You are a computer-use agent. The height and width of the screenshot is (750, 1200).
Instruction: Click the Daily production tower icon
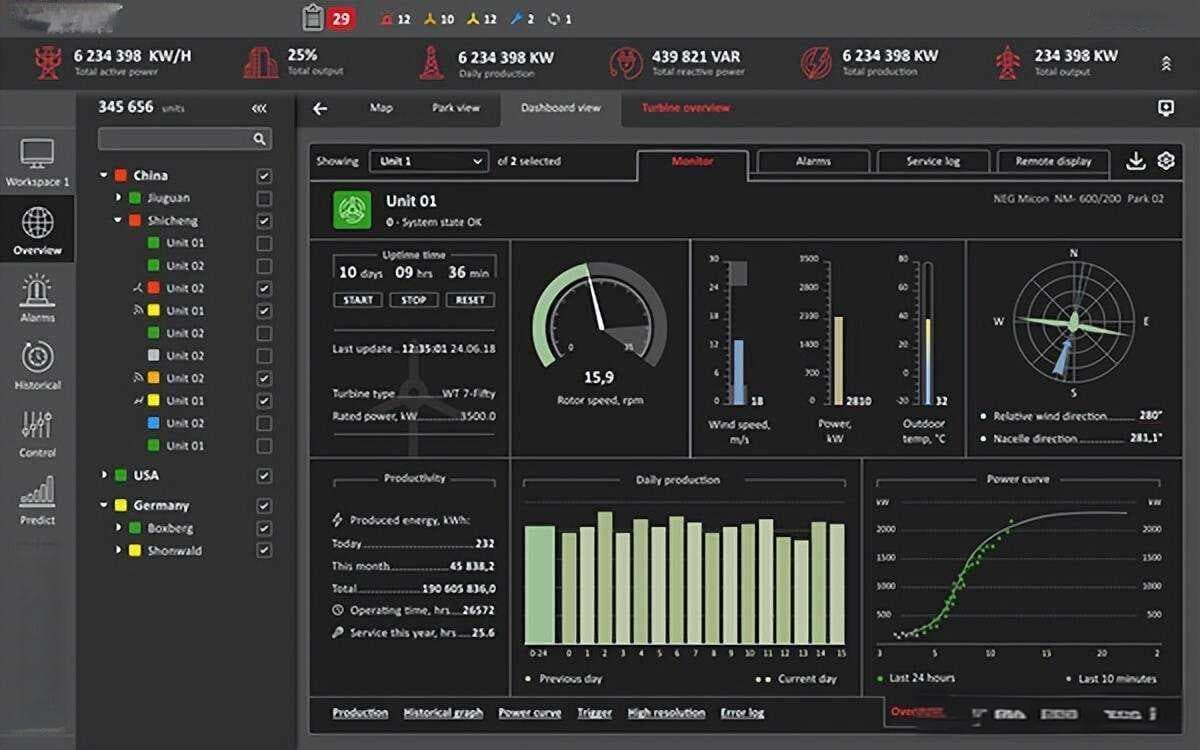[432, 63]
